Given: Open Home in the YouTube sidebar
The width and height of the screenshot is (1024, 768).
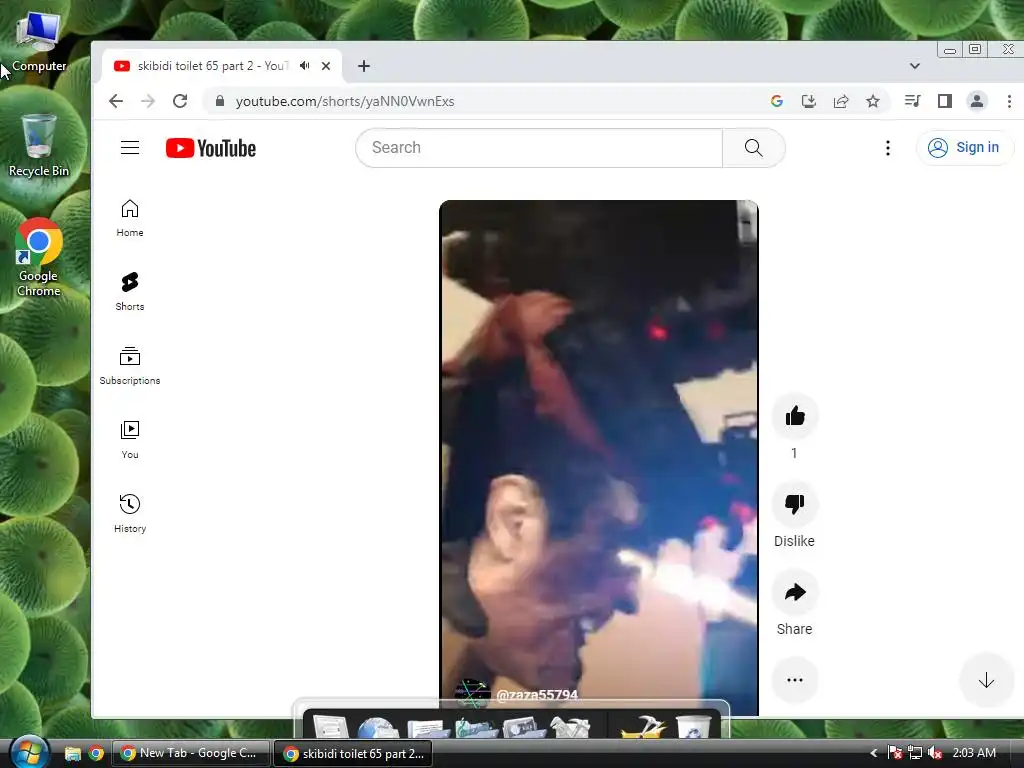Looking at the screenshot, I should coord(130,218).
